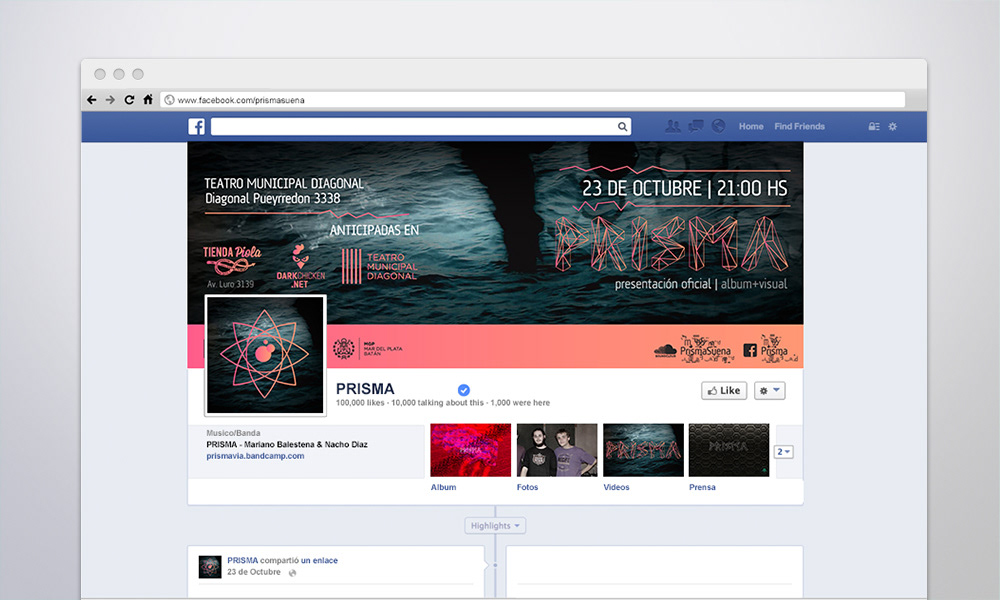Open the Prensa thumbnail
Image resolution: width=1000 pixels, height=600 pixels.
point(729,450)
